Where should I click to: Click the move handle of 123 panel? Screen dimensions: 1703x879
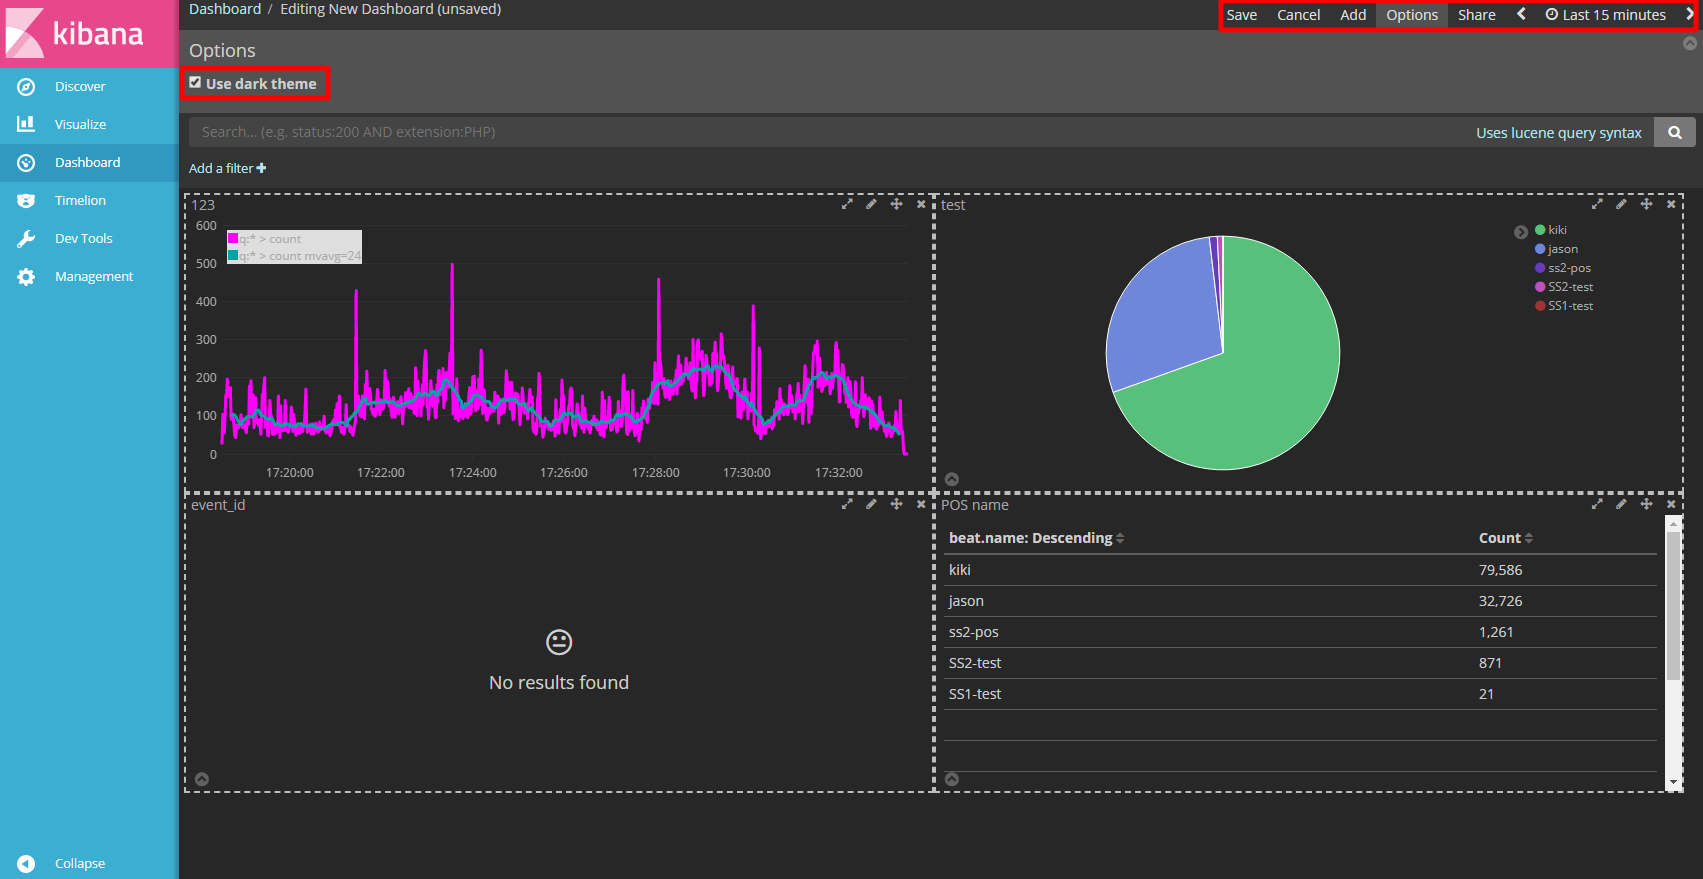pyautogui.click(x=896, y=204)
